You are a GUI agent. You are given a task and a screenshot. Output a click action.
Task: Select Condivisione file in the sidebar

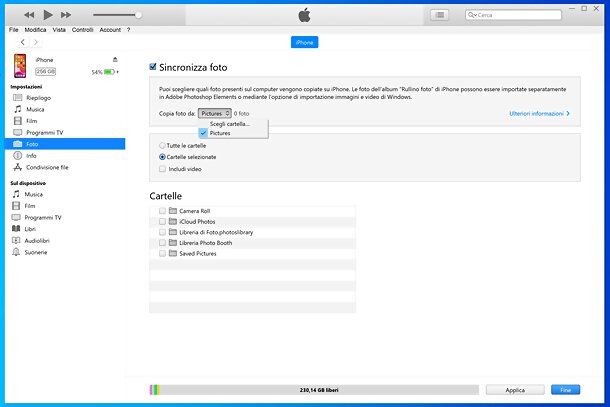tap(47, 167)
